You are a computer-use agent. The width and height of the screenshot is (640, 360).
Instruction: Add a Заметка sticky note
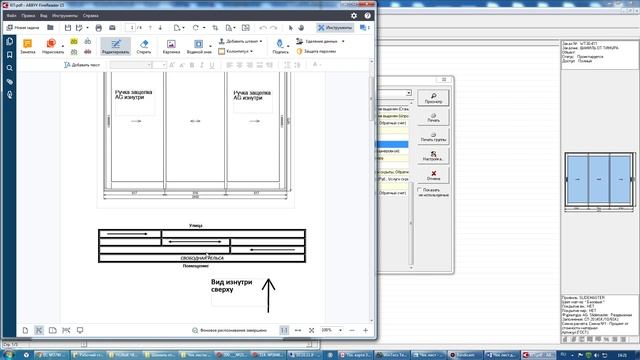27,47
